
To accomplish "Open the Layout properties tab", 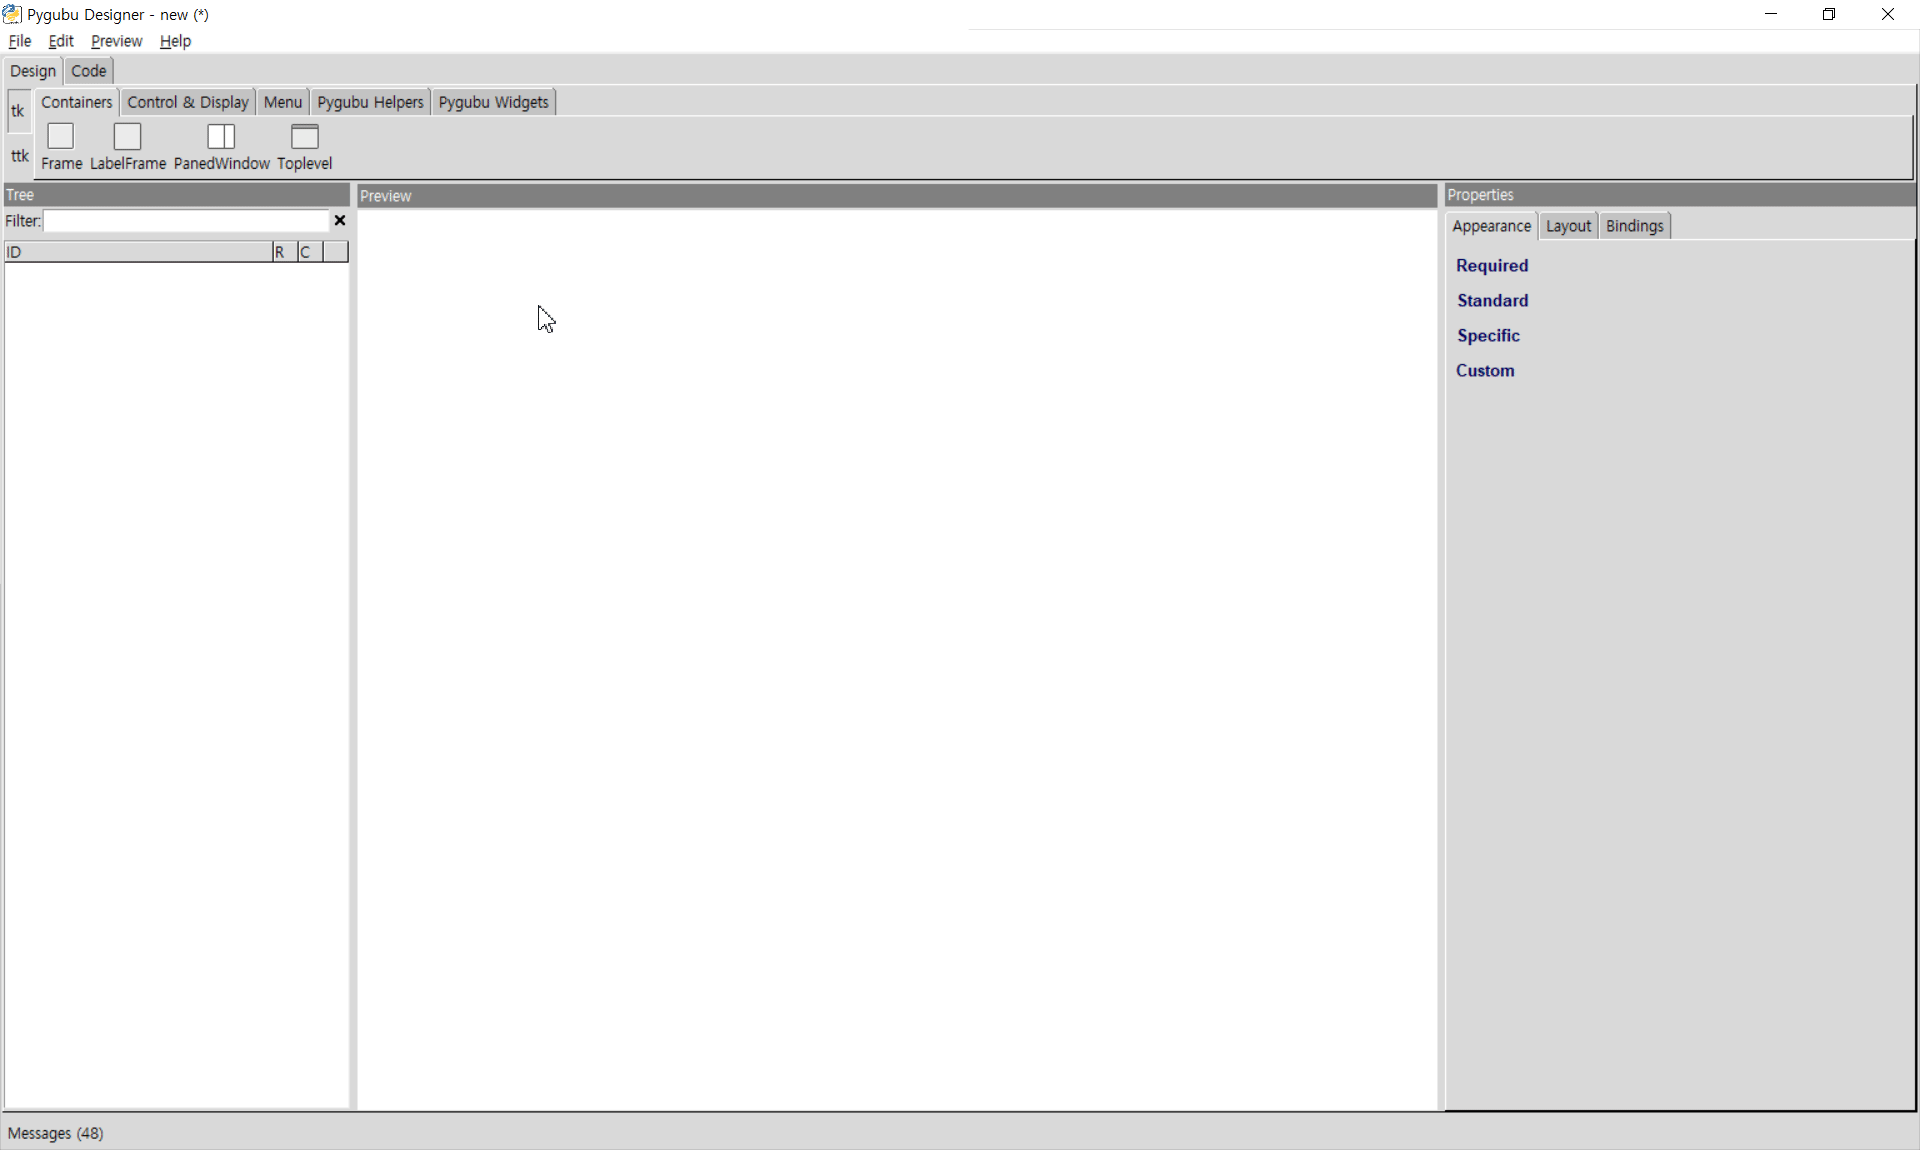I will click(x=1567, y=226).
